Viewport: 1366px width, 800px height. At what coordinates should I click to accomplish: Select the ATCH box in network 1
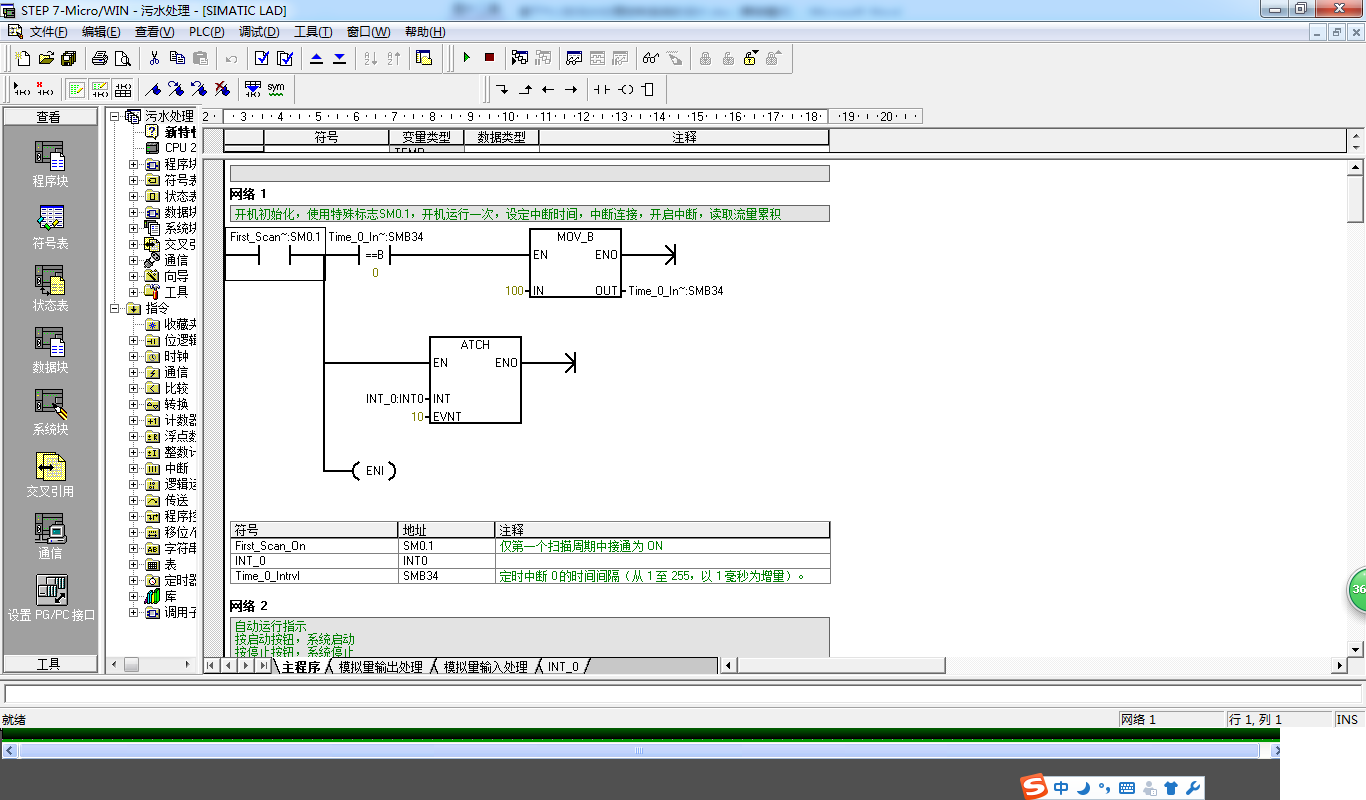coord(475,380)
